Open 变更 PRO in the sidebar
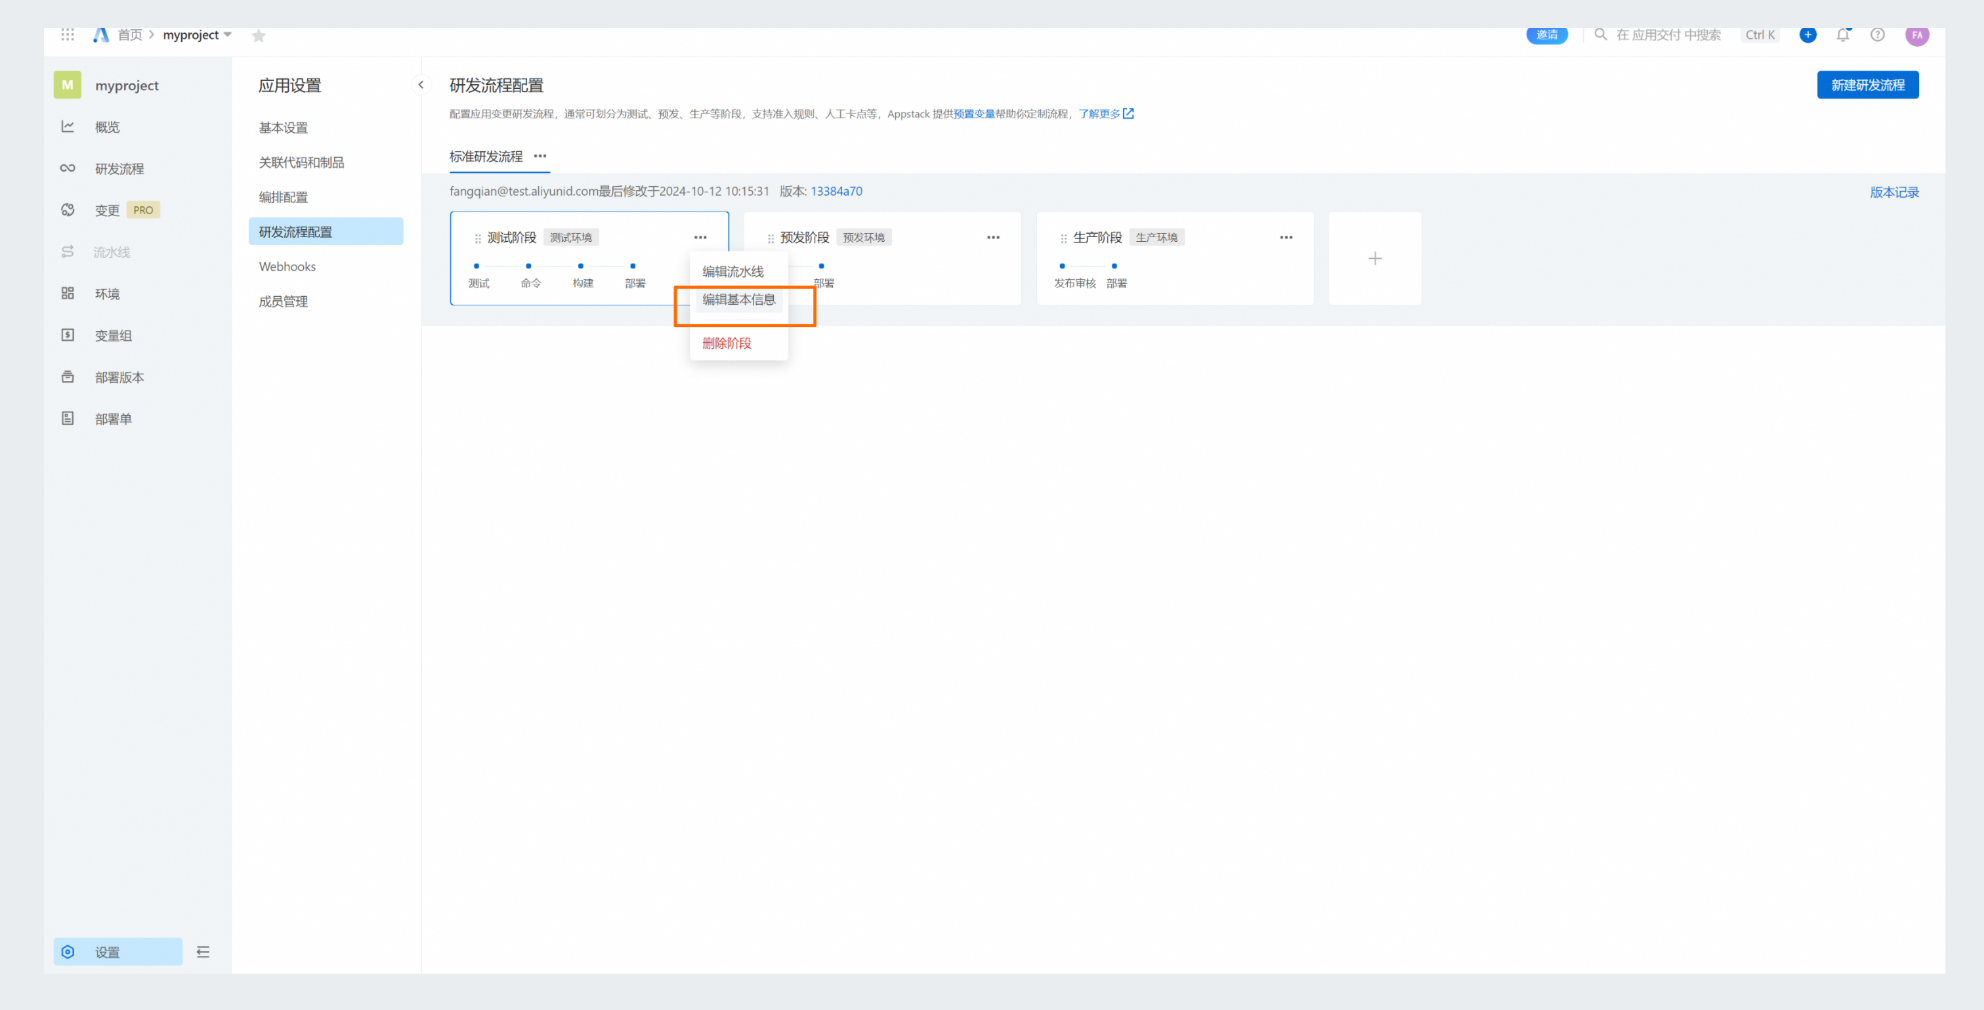The image size is (1984, 1010). tap(118, 210)
